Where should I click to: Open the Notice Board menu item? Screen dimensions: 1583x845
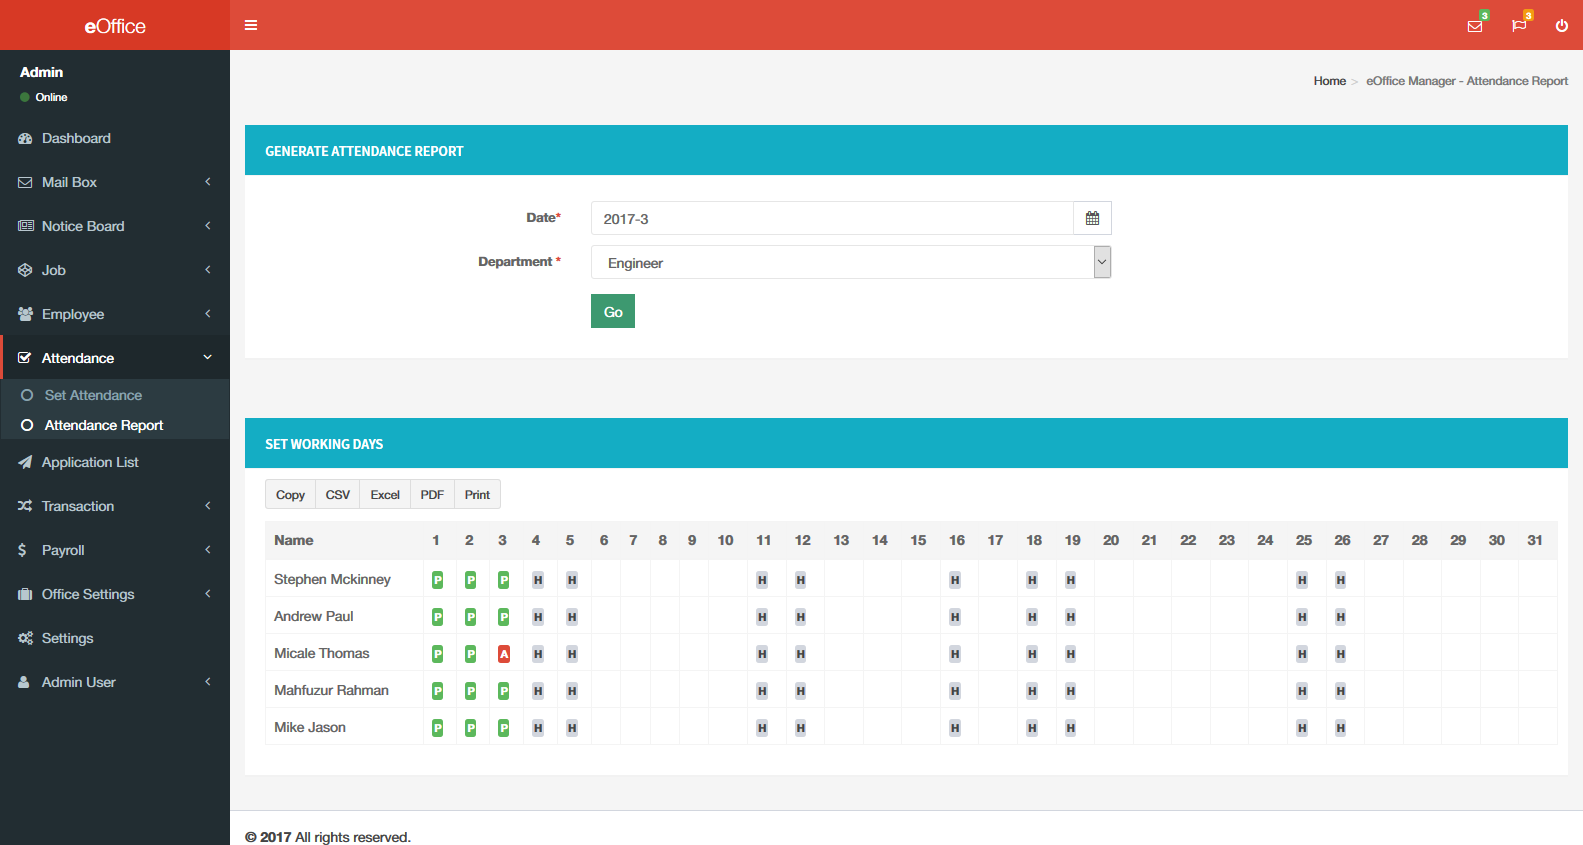83,226
